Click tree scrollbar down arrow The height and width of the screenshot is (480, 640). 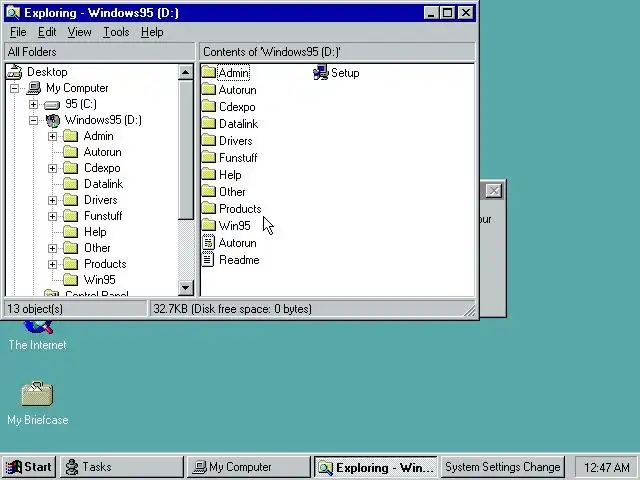pos(185,288)
